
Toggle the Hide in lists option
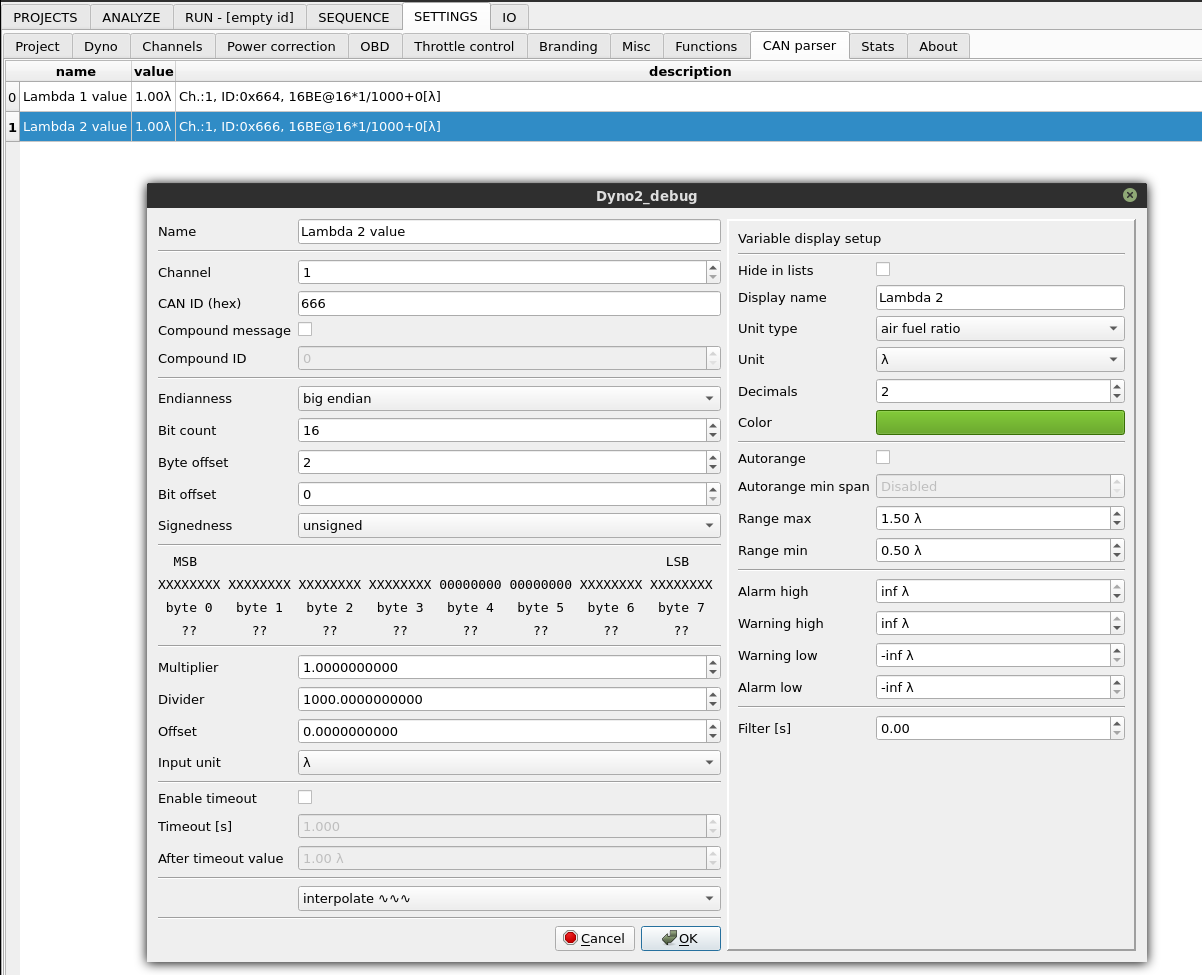883,269
